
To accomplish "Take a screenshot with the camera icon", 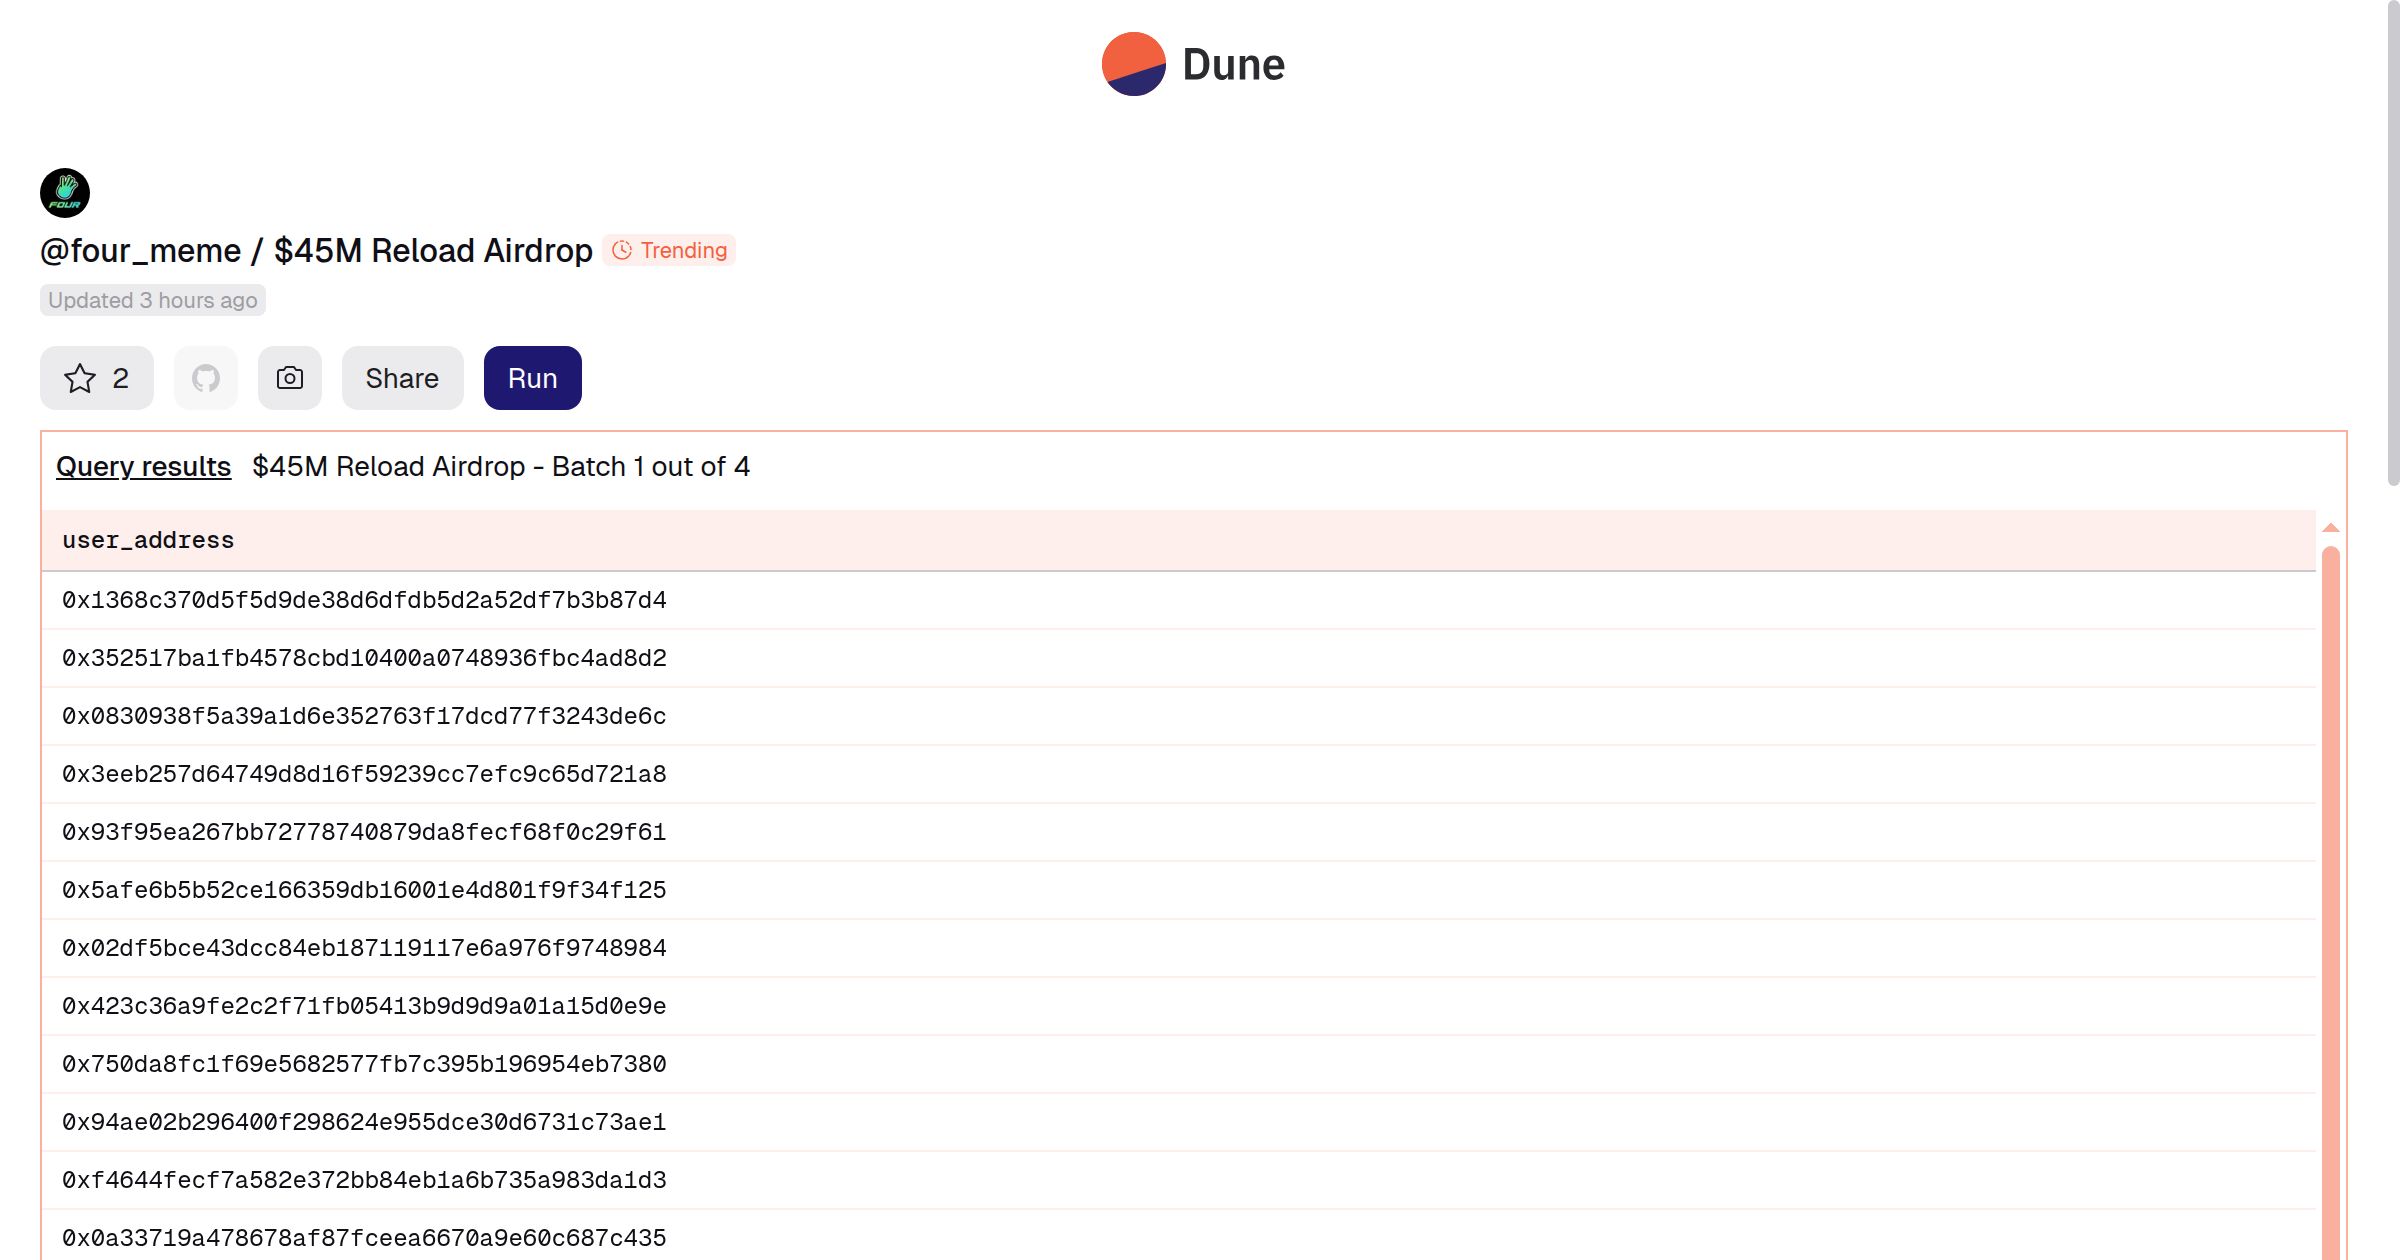I will point(290,378).
